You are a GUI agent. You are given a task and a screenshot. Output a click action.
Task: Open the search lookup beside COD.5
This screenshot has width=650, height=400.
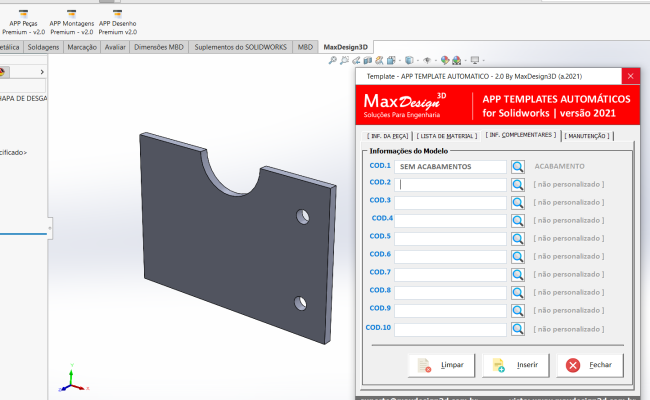click(518, 238)
